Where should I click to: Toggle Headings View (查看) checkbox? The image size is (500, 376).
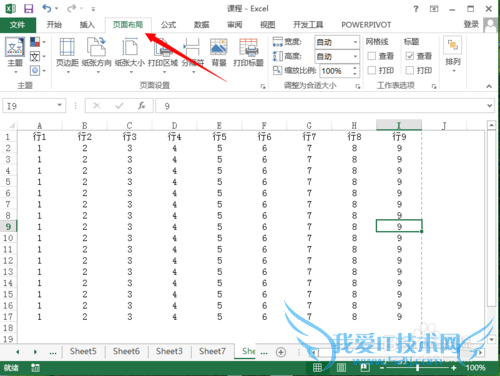410,56
